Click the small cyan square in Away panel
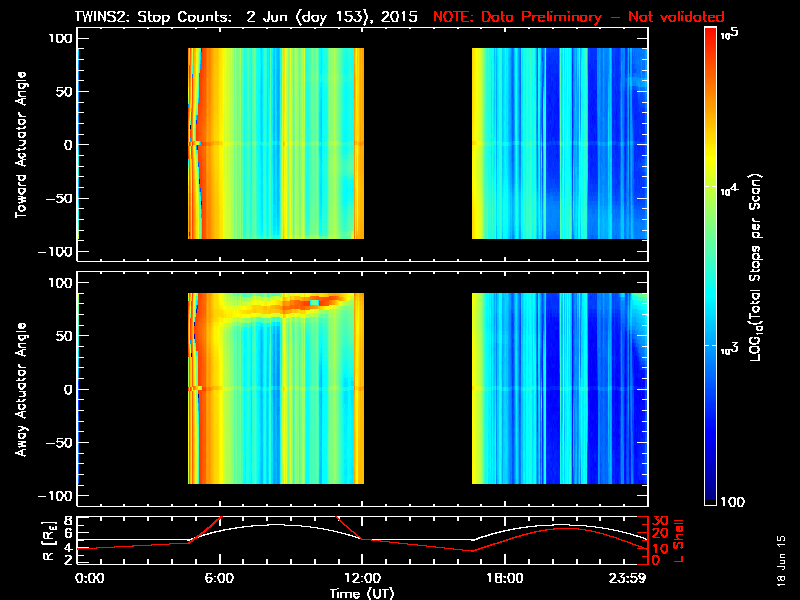The height and width of the screenshot is (600, 800). pyautogui.click(x=315, y=302)
